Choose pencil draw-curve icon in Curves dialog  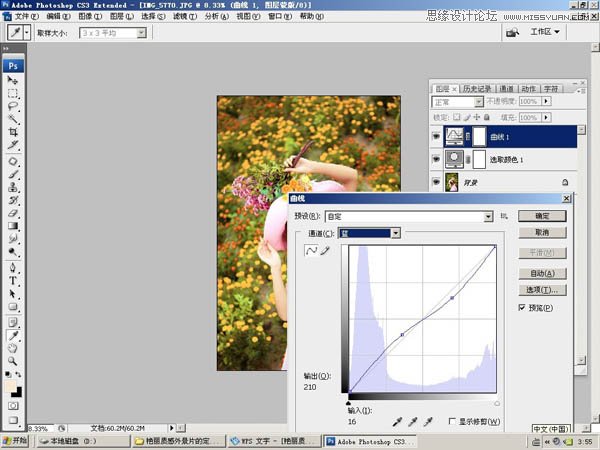tap(324, 251)
